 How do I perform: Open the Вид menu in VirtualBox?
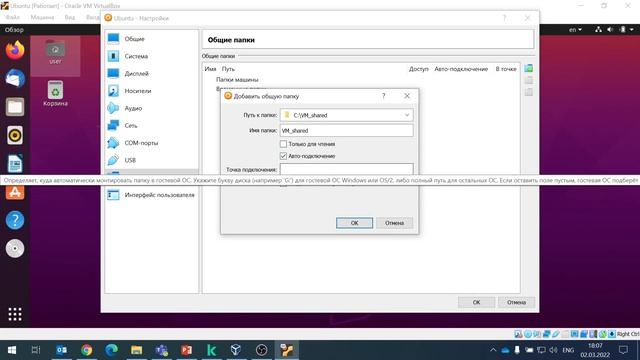(70, 18)
